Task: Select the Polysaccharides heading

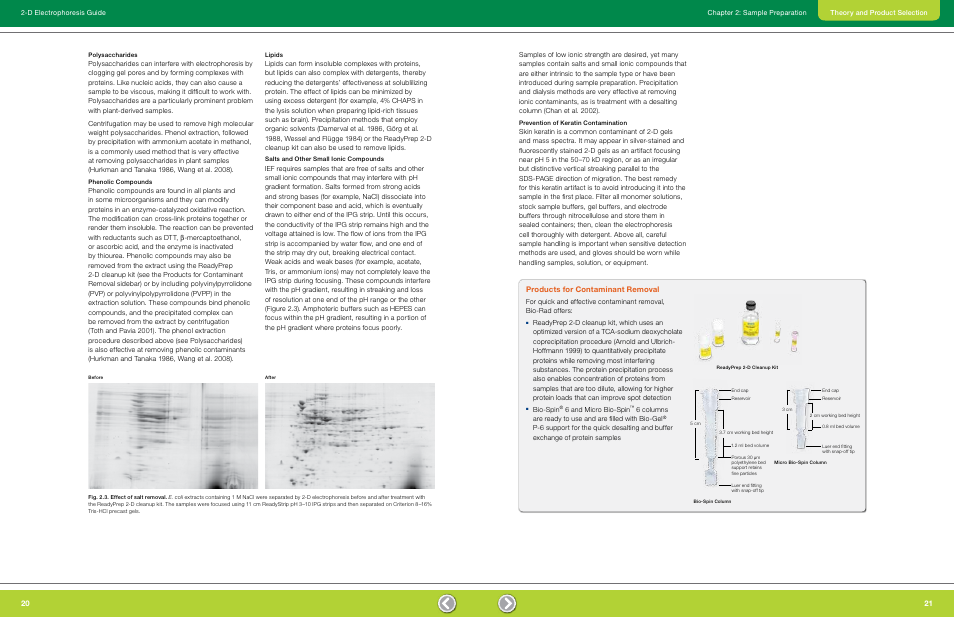Action: [113, 55]
